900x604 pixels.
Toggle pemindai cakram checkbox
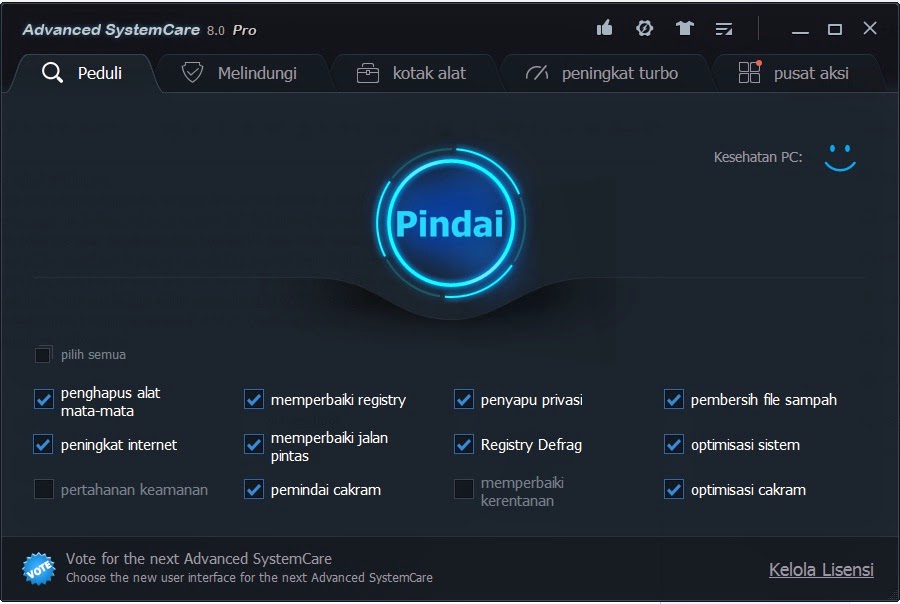coord(254,489)
